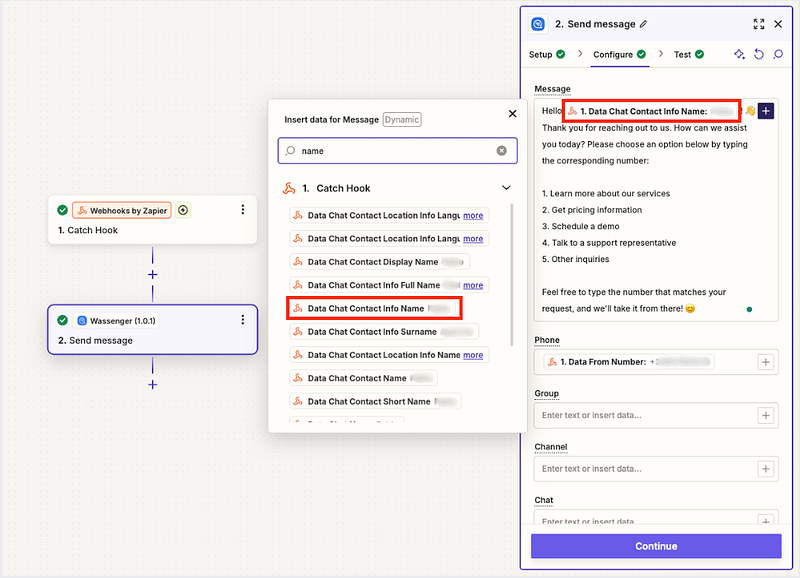Click the undo arrow icon in the panel header
Viewport: 800px width, 578px height.
(x=759, y=54)
